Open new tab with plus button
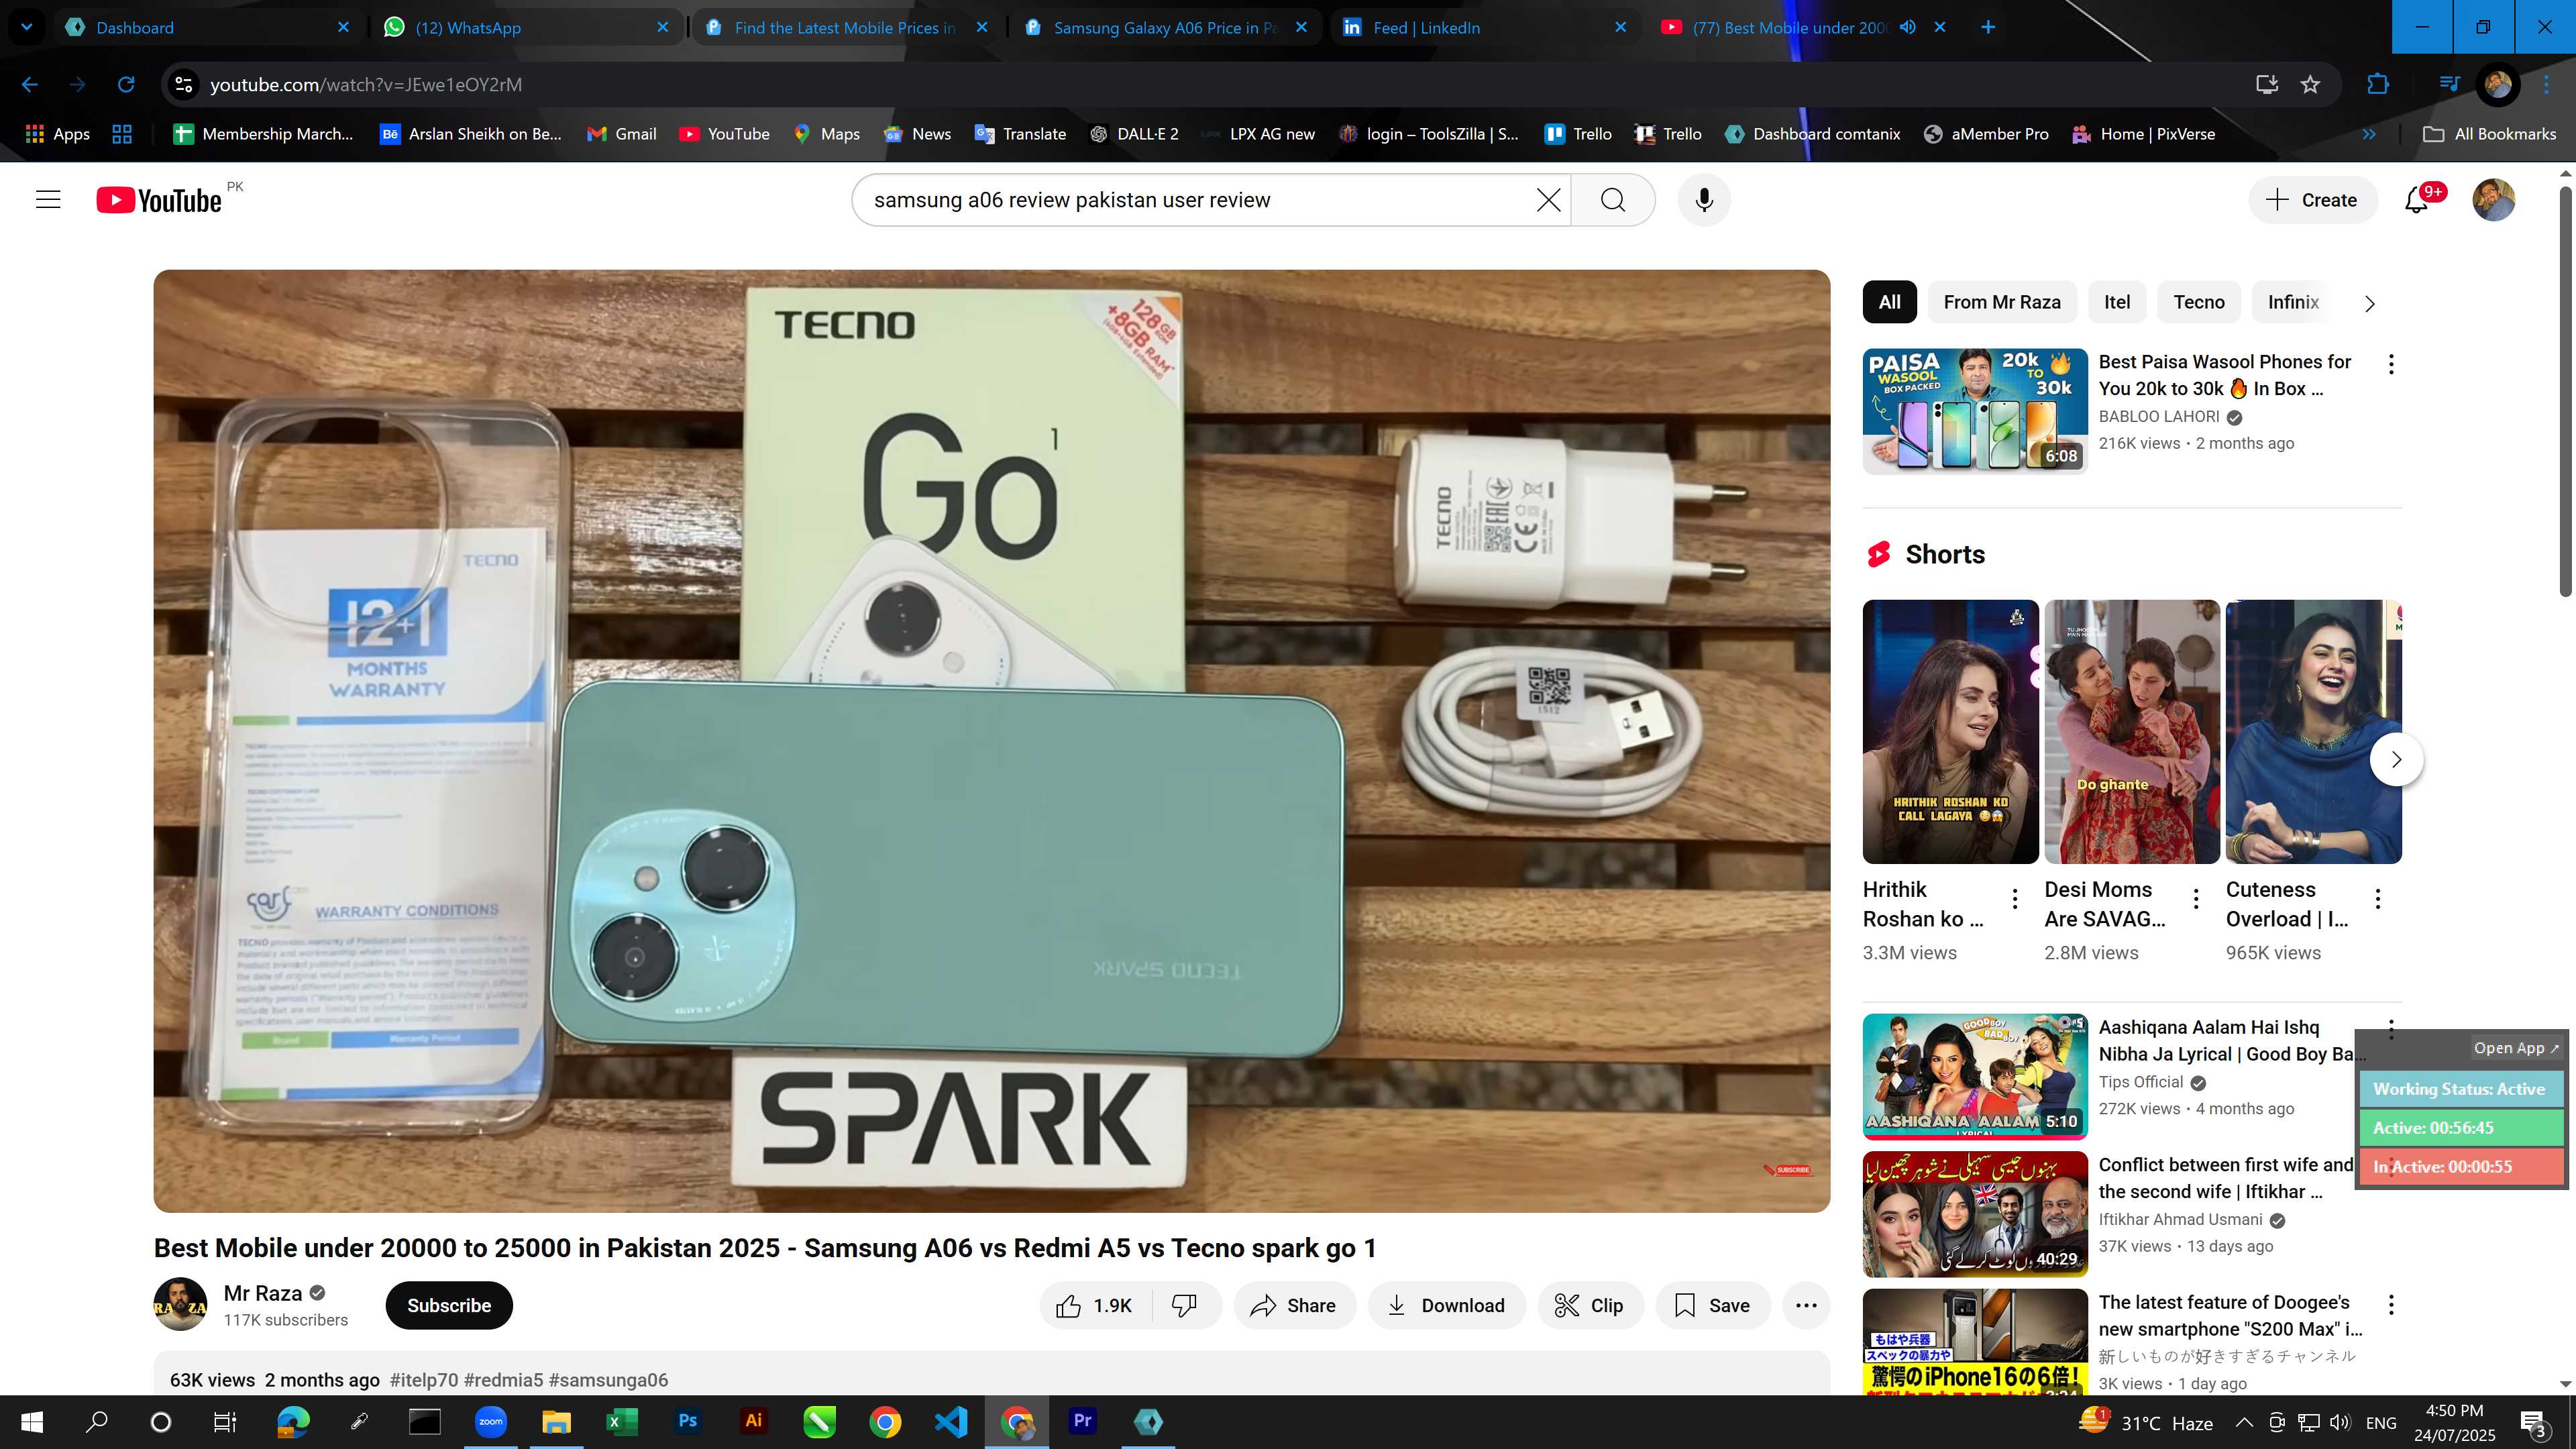 point(1988,27)
